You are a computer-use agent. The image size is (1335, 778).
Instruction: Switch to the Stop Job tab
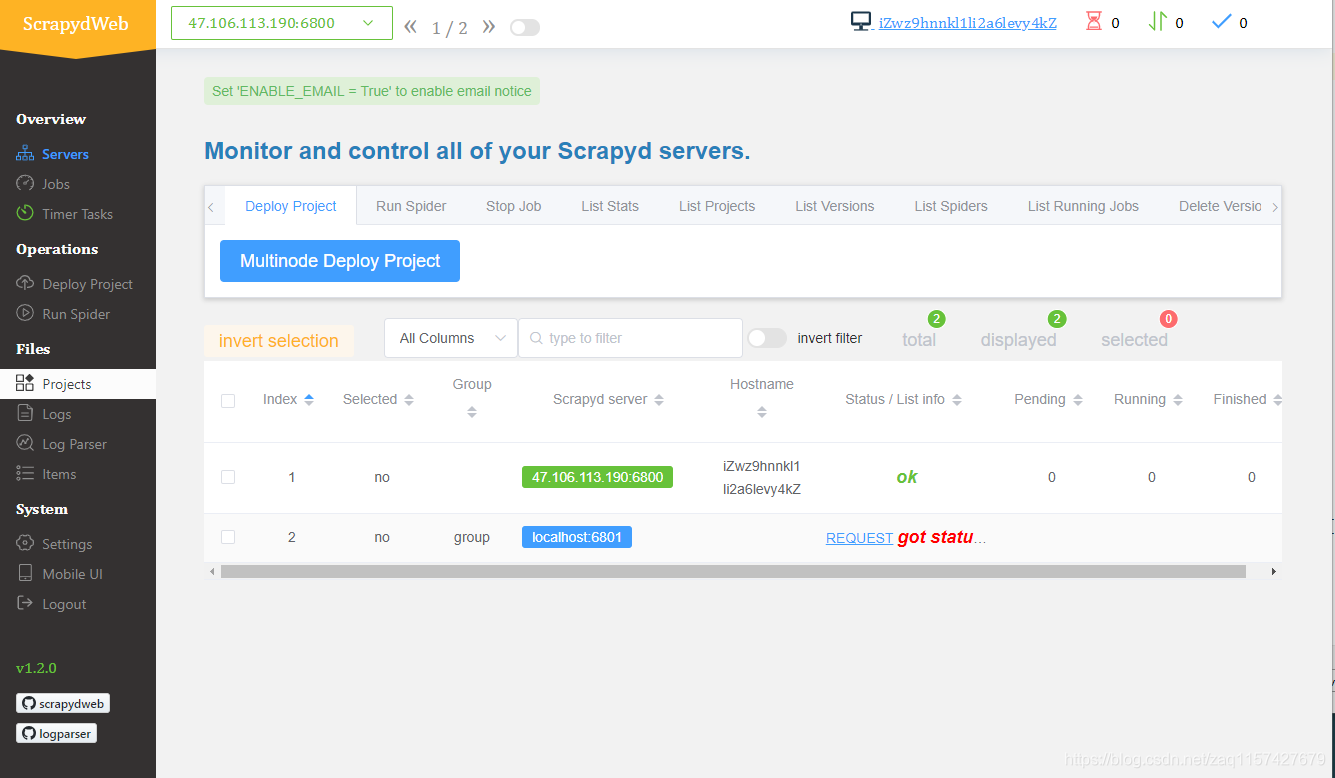coord(514,206)
